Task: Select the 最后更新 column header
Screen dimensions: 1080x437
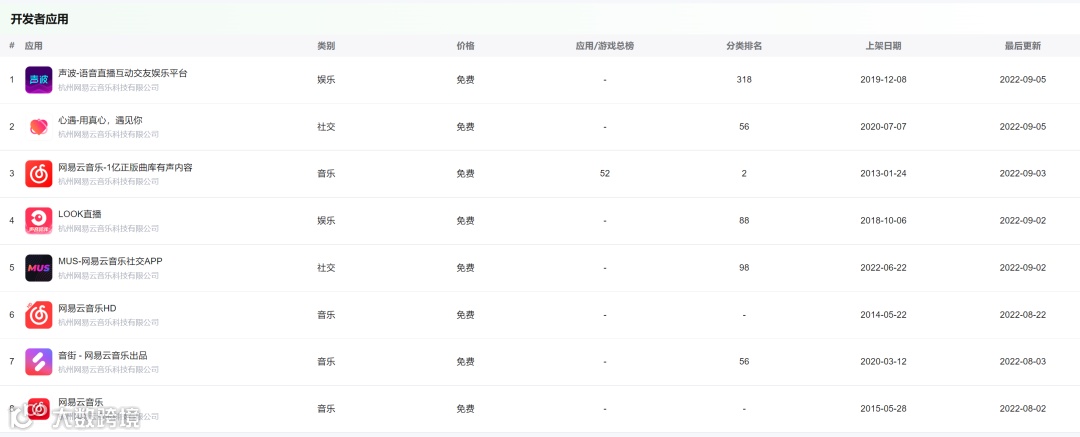Action: (x=1023, y=46)
